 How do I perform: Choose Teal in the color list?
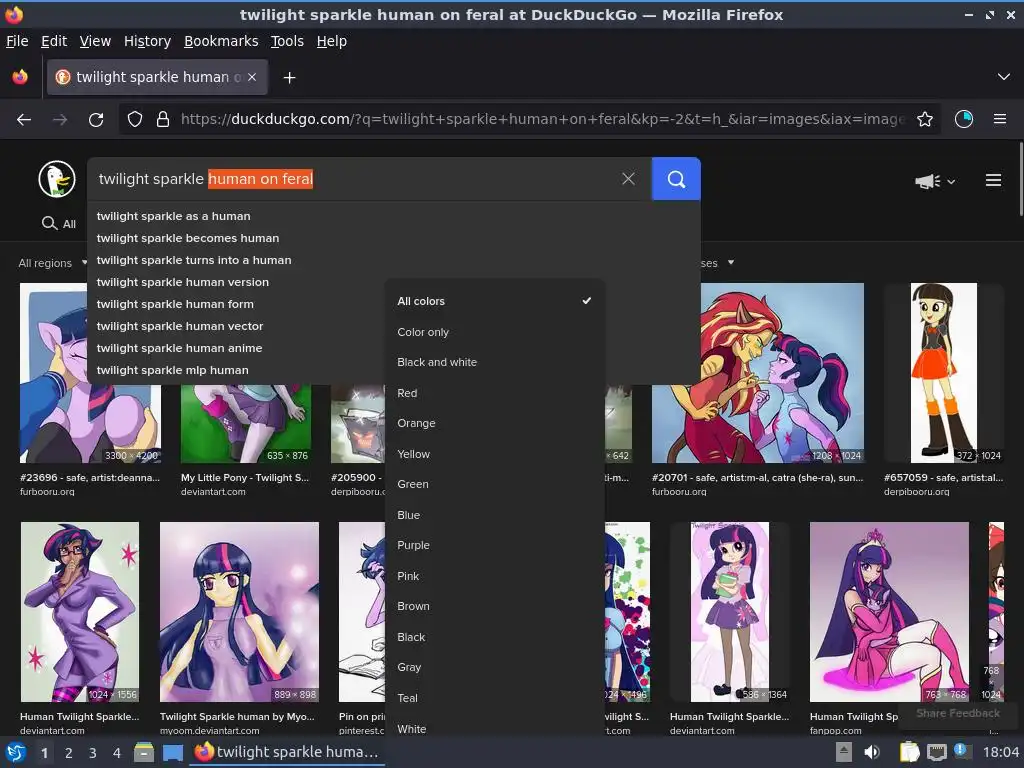(494, 698)
